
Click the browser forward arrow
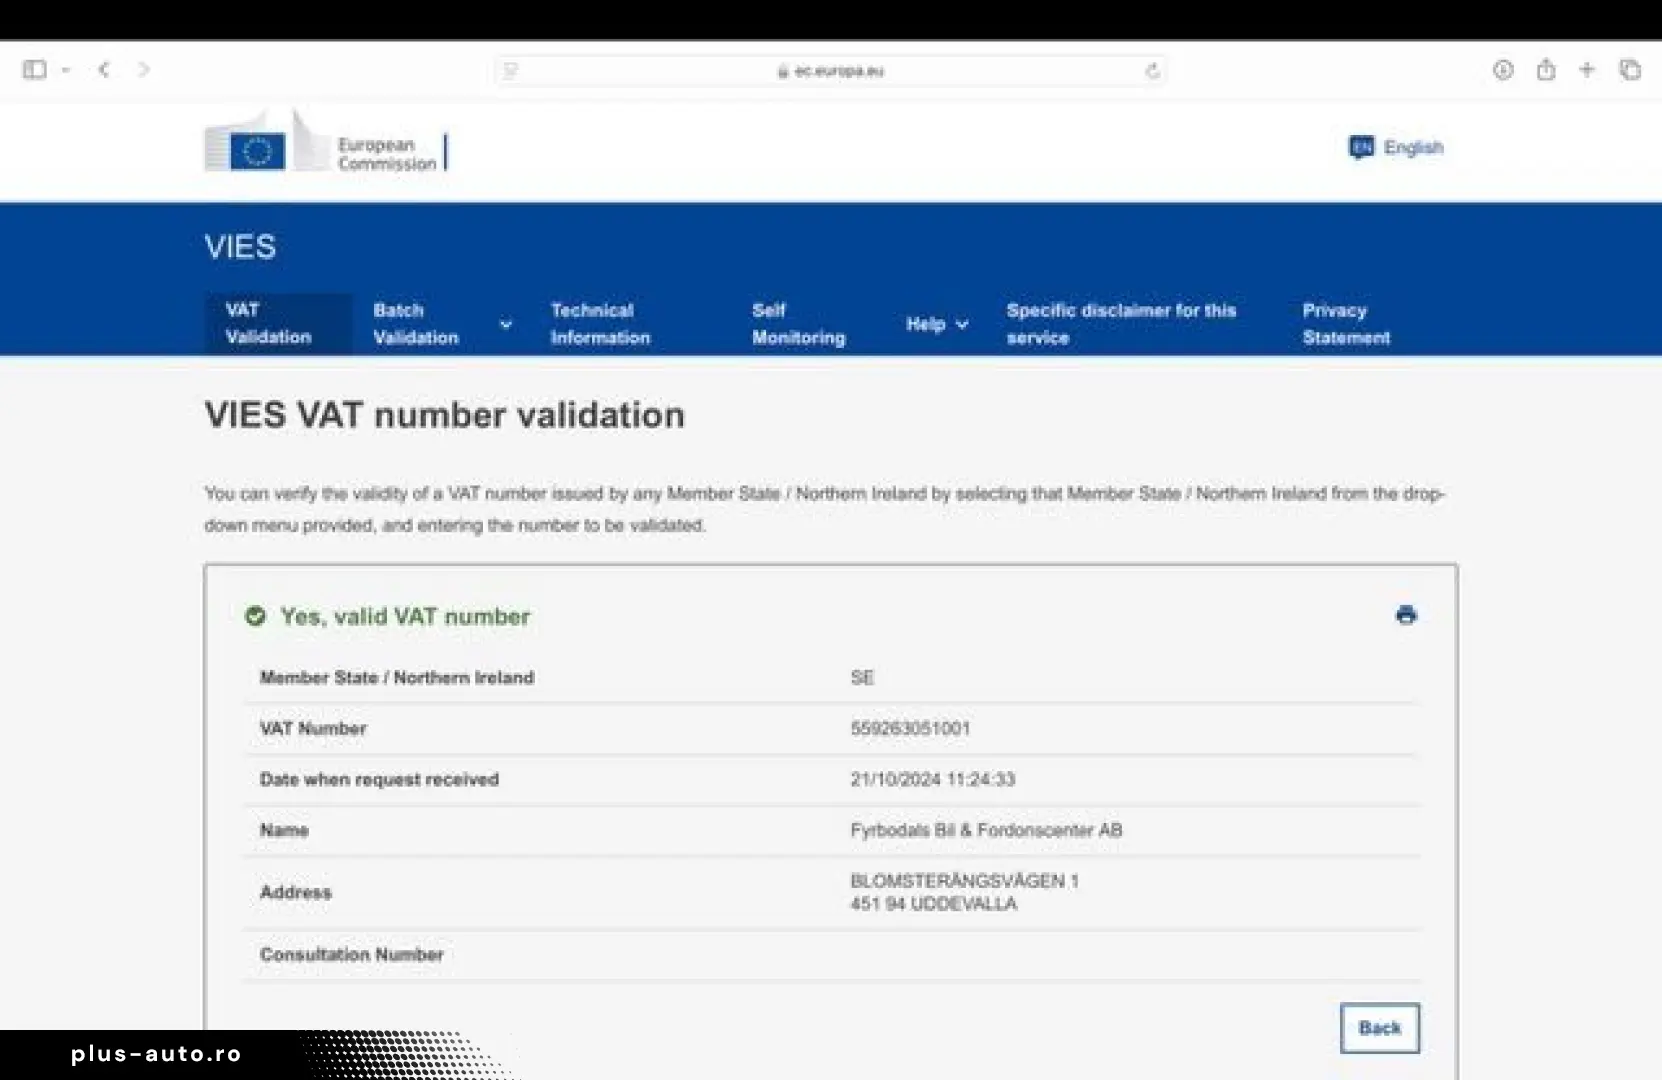[x=144, y=70]
